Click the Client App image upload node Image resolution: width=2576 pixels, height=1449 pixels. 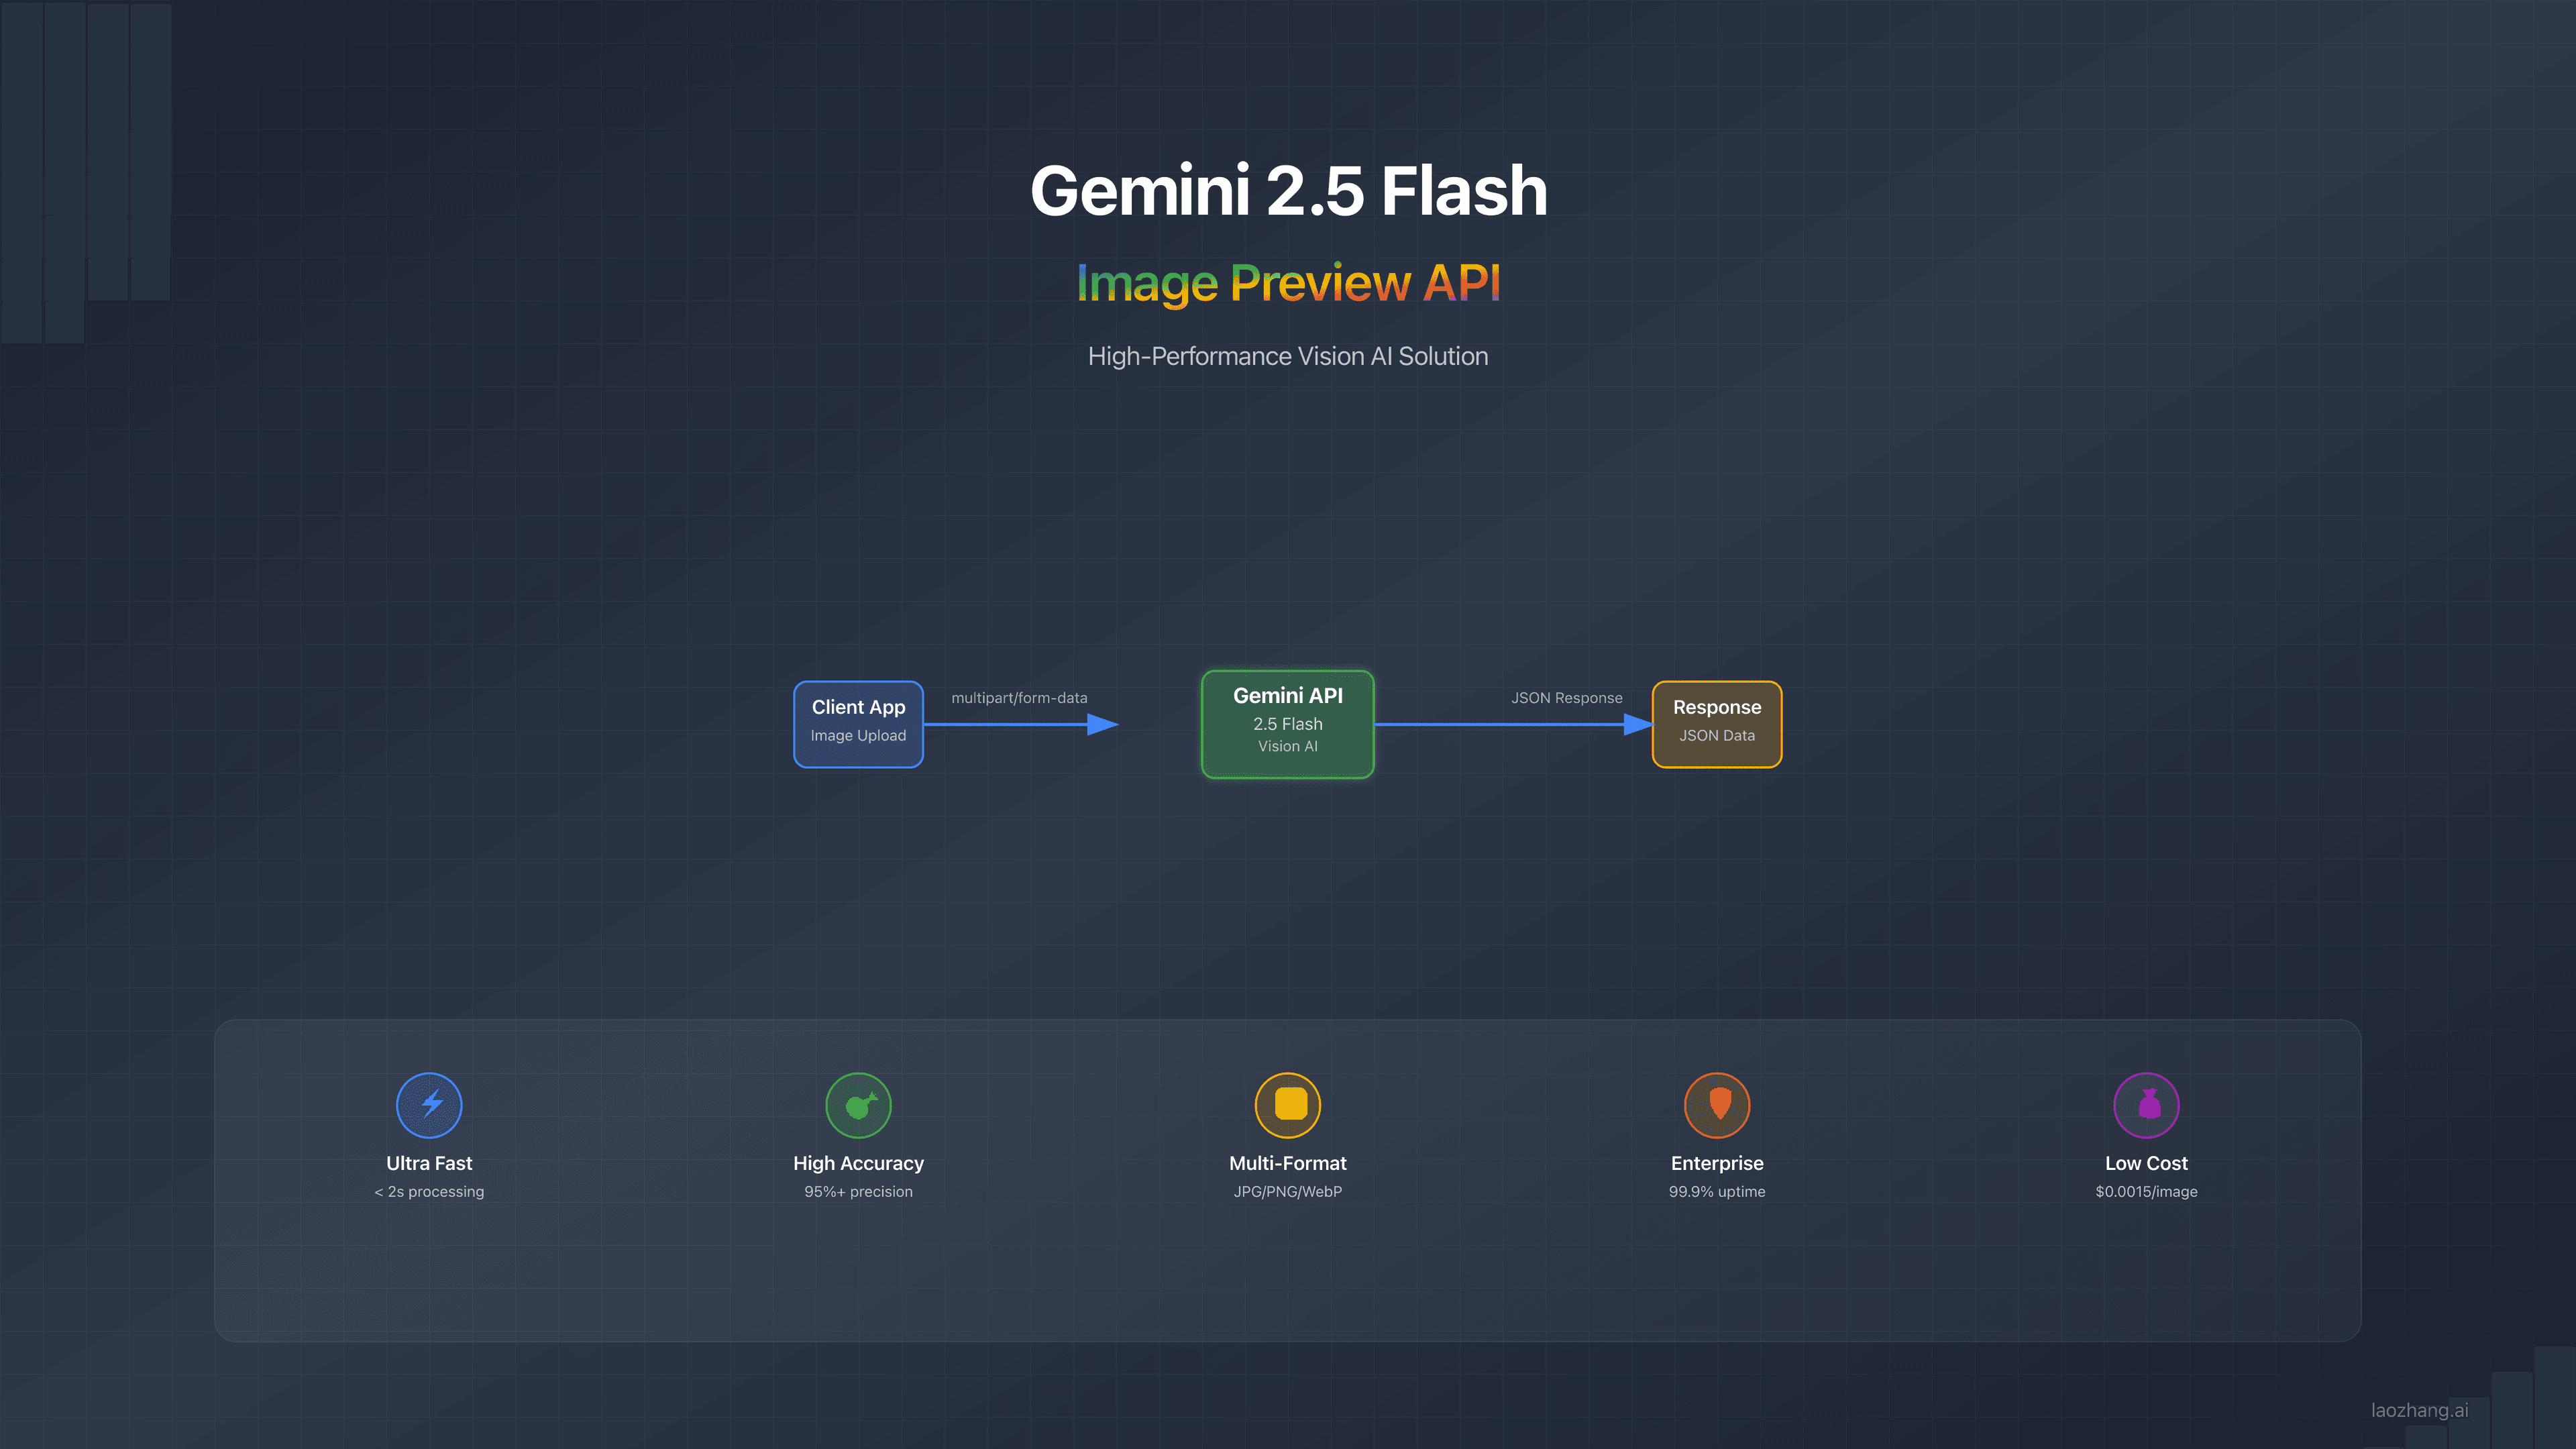pos(858,723)
